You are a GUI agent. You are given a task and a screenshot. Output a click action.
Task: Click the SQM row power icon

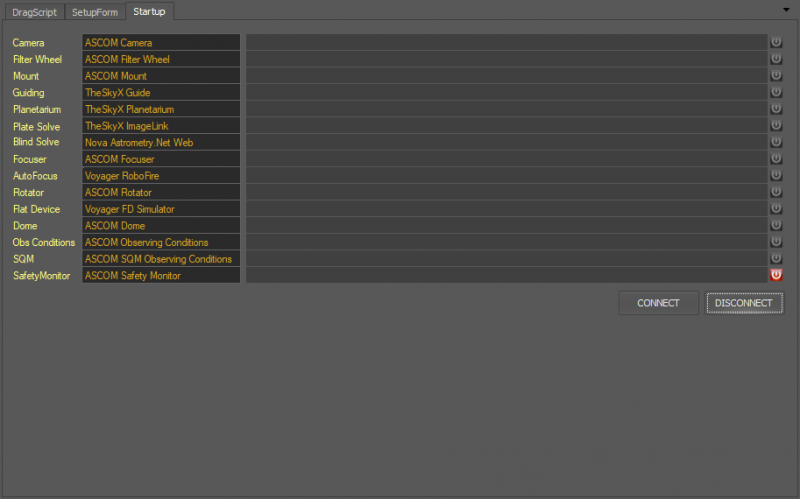tap(776, 258)
